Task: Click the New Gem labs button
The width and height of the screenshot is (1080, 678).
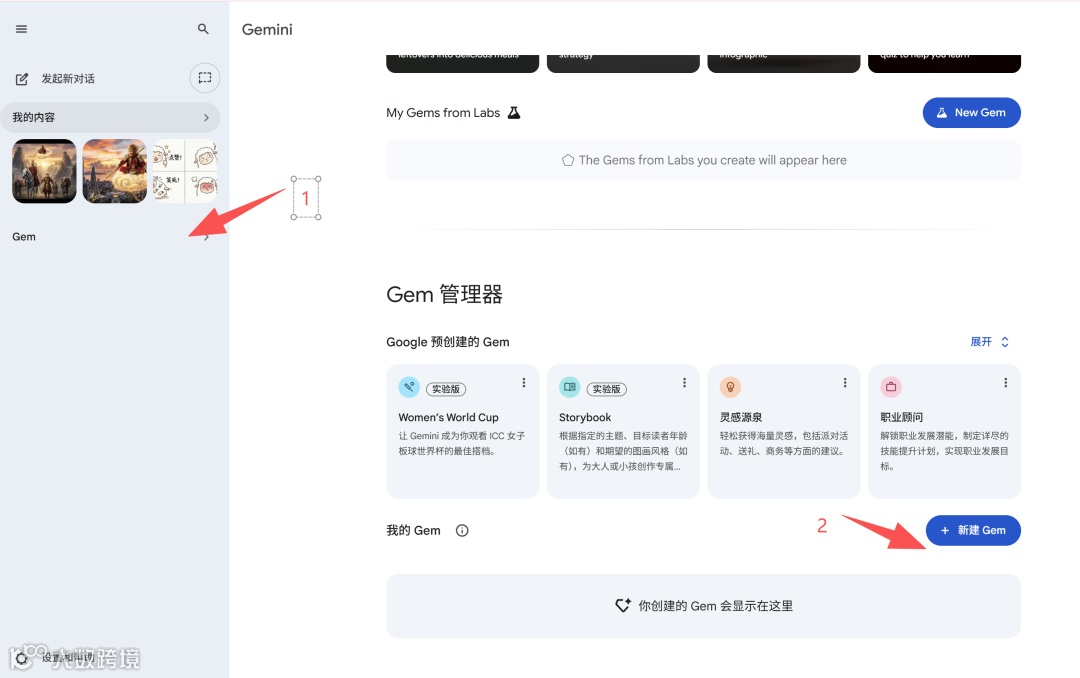Action: [x=971, y=112]
